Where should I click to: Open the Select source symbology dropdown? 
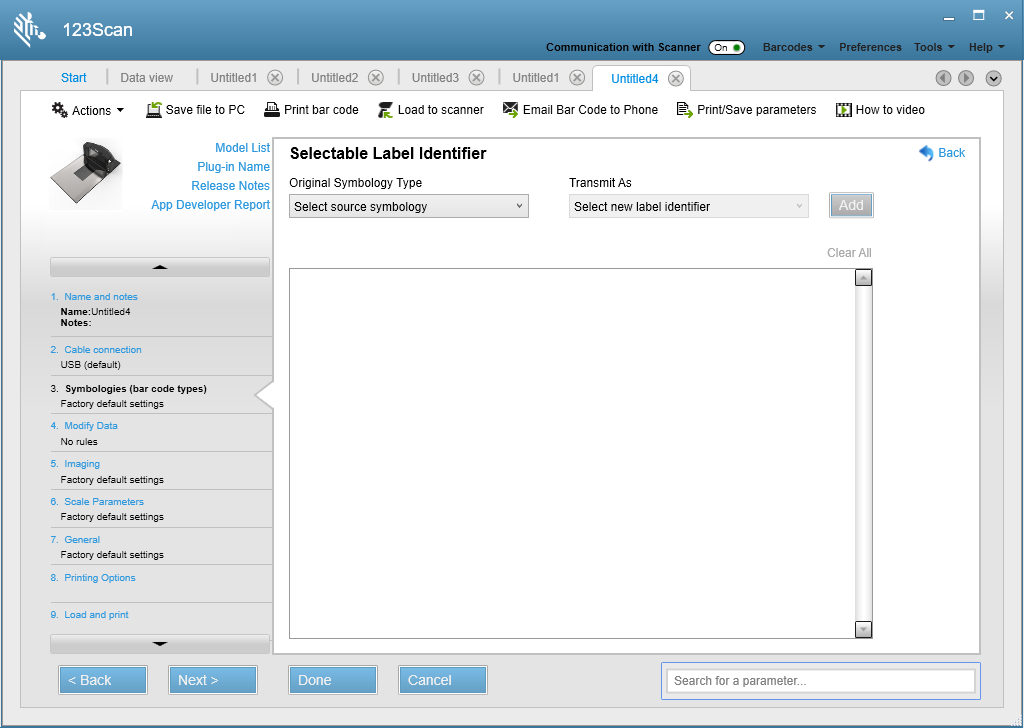click(x=408, y=205)
